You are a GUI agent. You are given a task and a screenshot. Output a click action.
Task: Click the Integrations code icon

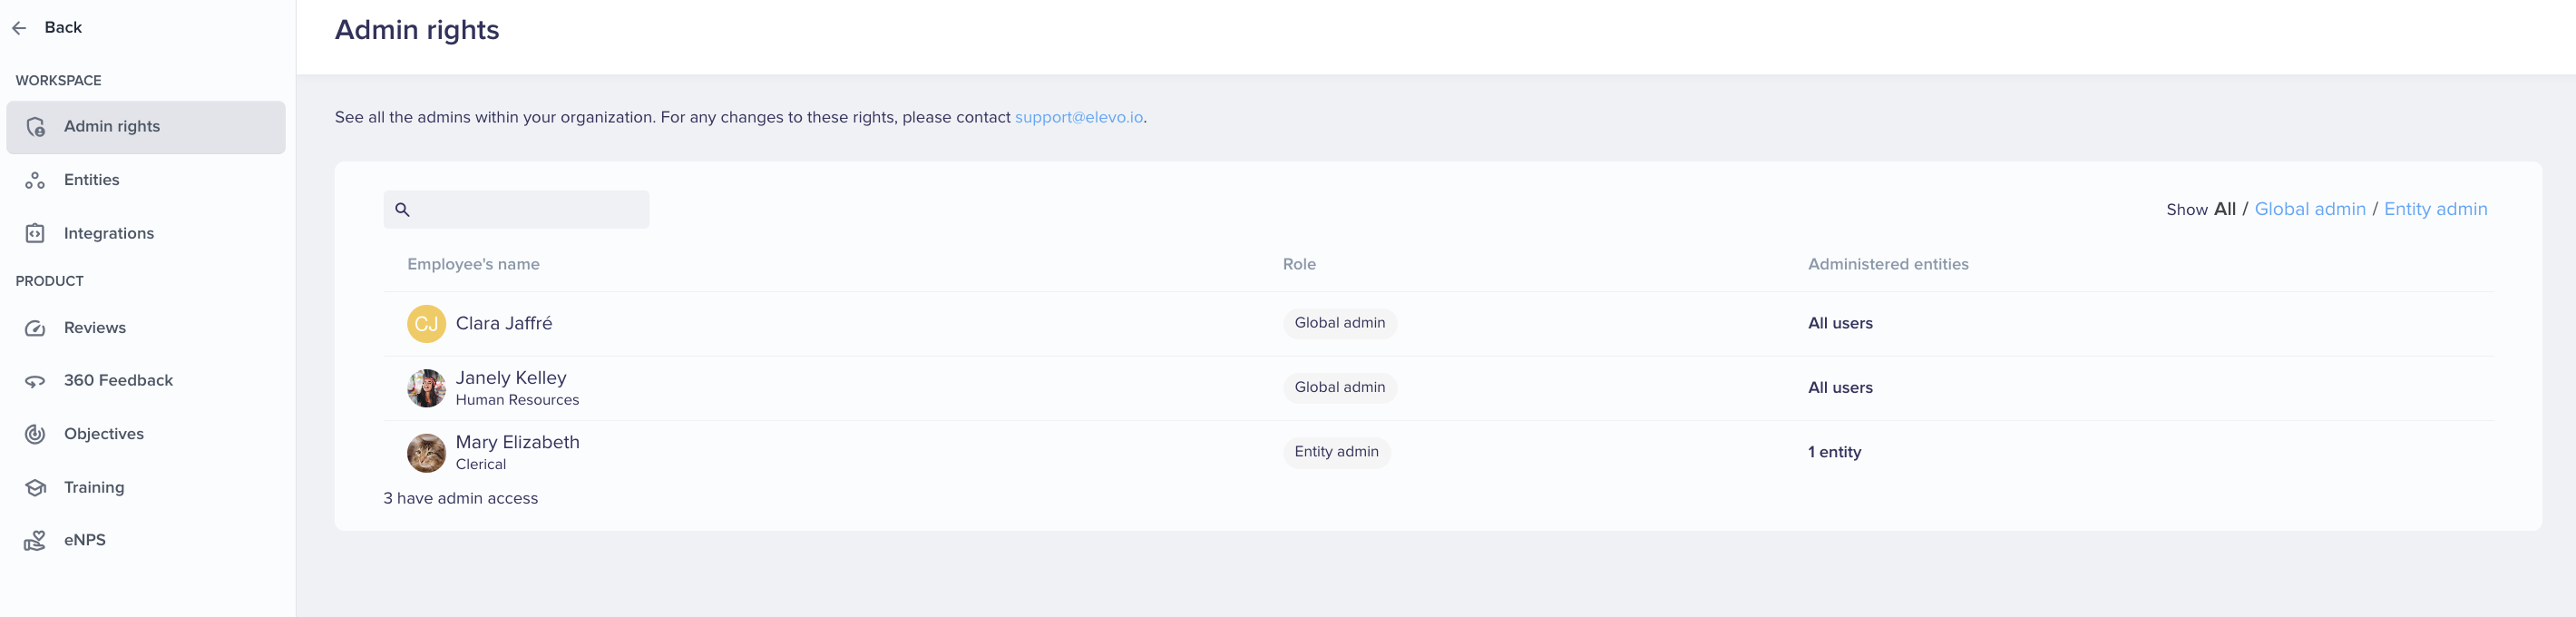35,233
